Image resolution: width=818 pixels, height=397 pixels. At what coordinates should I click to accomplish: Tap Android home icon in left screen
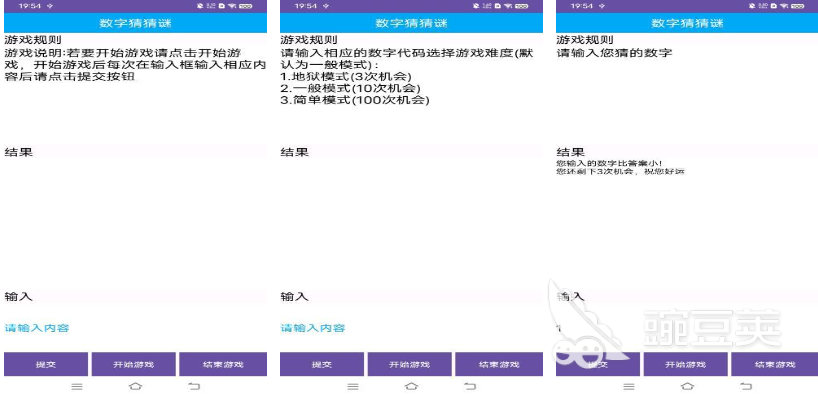[x=136, y=387]
